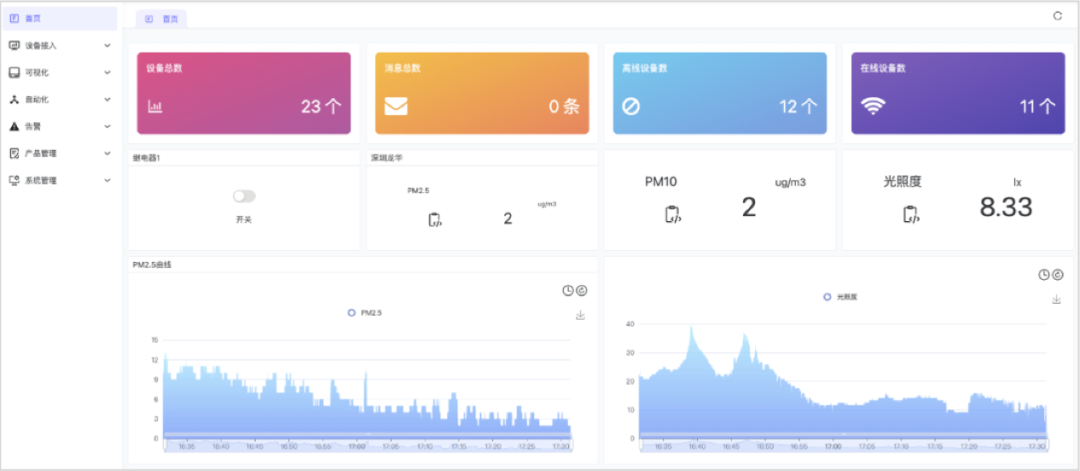Click the Wi-Fi icon in 在线设备数 card
Screen dimensions: 1080x471
click(x=873, y=106)
